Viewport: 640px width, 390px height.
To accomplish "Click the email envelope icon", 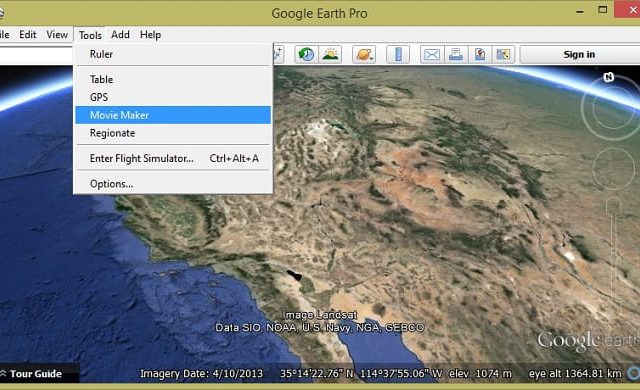I will click(x=432, y=54).
